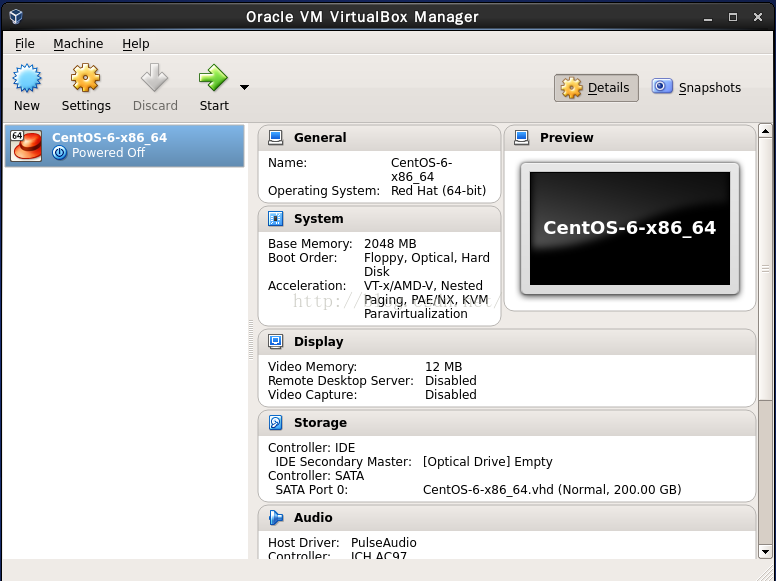Viewport: 776px width, 581px height.
Task: Click the greyed-out Discard toolbar icon
Action: [x=154, y=78]
